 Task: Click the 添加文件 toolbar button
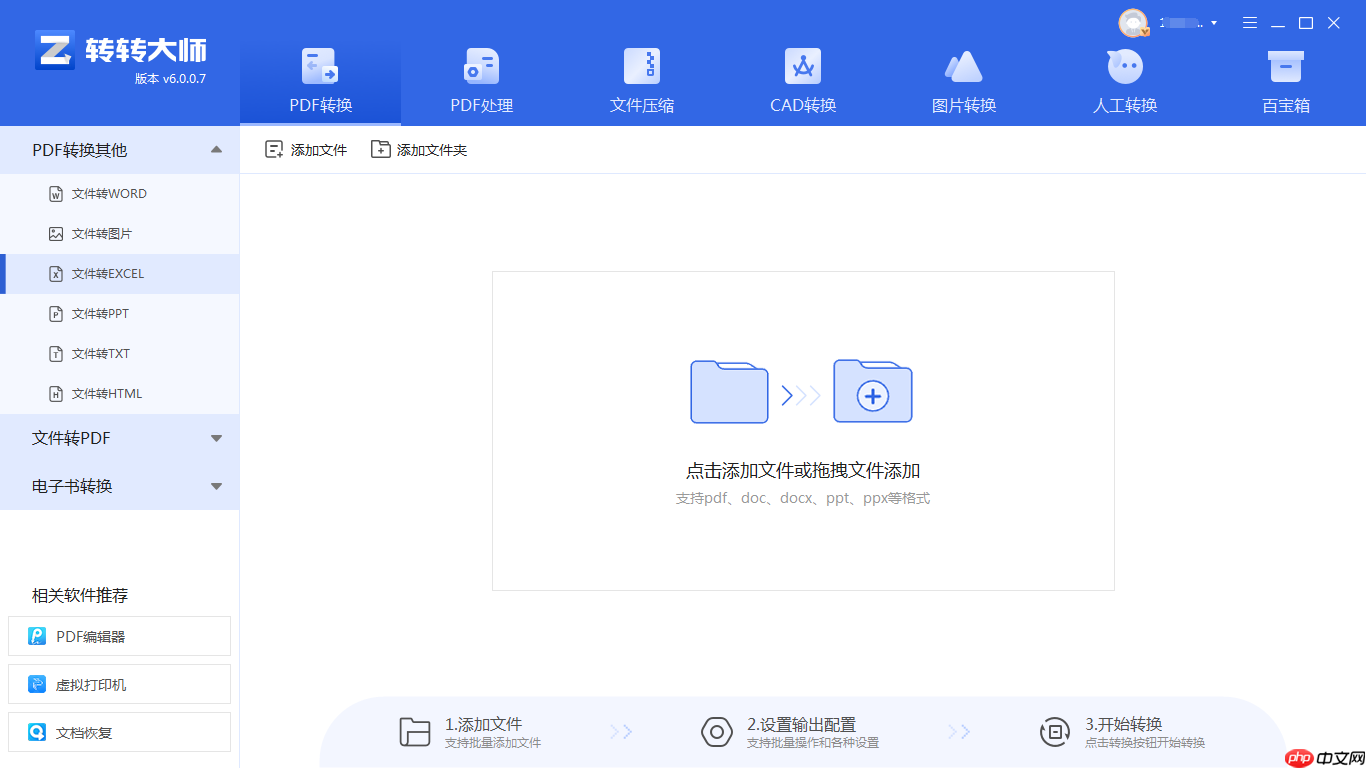point(306,150)
